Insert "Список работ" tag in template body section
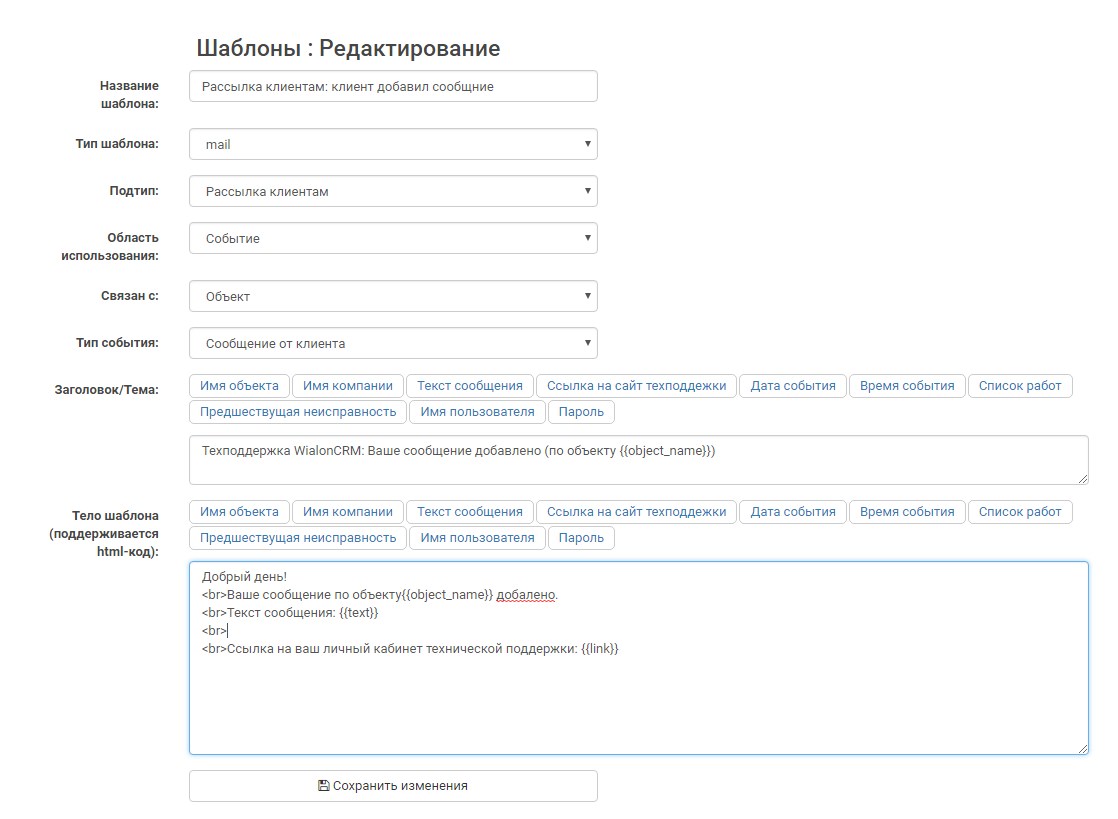 point(1019,512)
